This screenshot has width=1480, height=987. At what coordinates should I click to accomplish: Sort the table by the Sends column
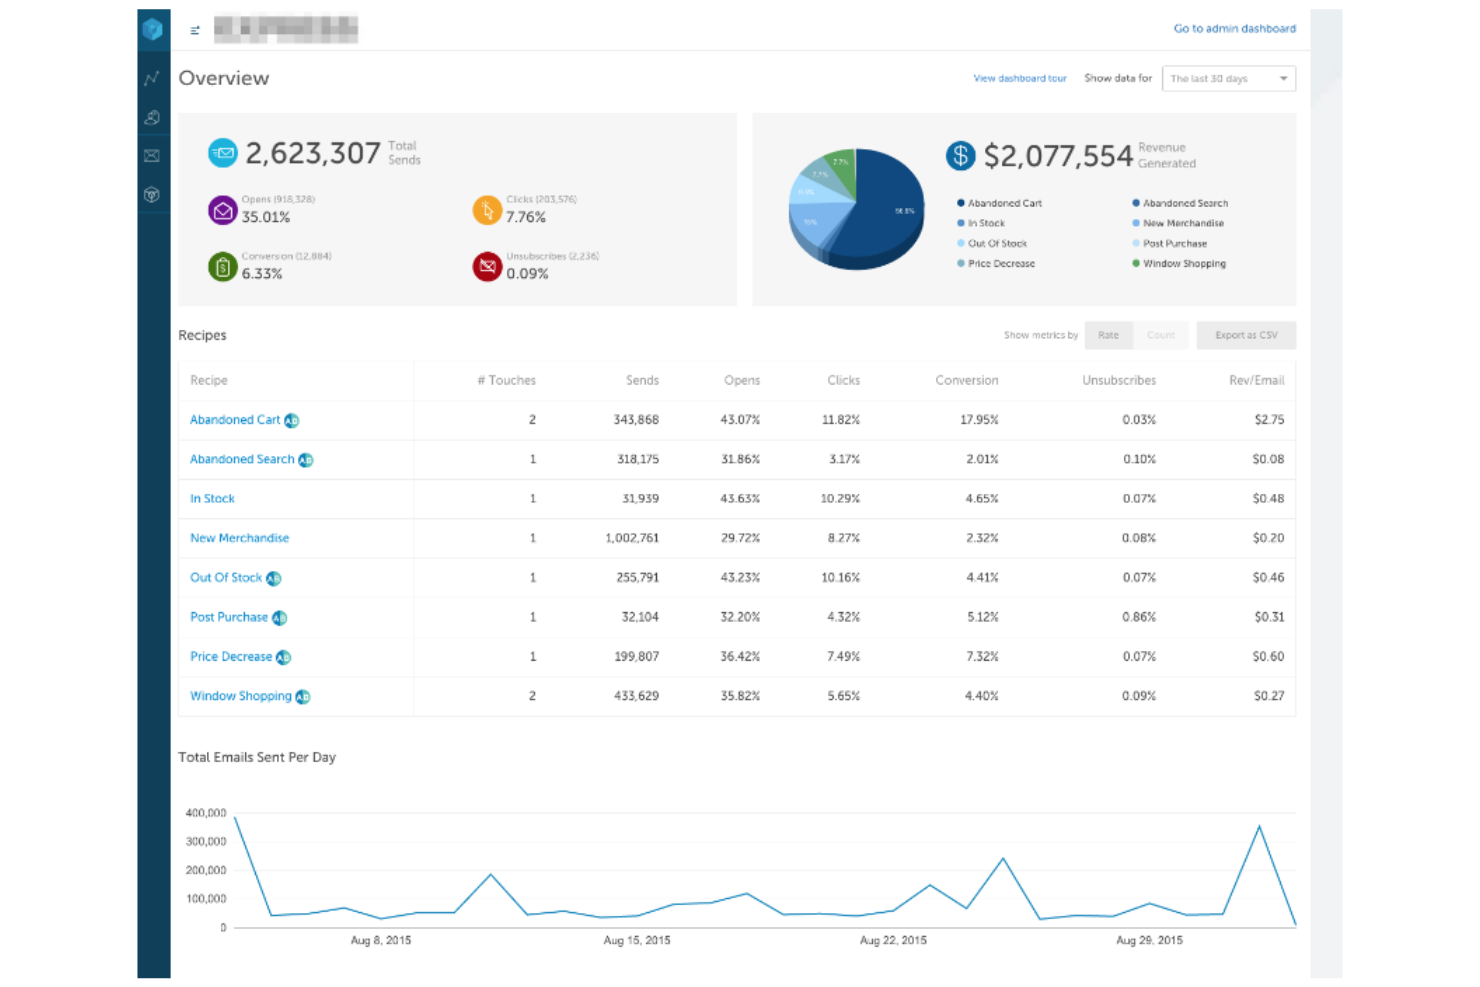point(642,380)
